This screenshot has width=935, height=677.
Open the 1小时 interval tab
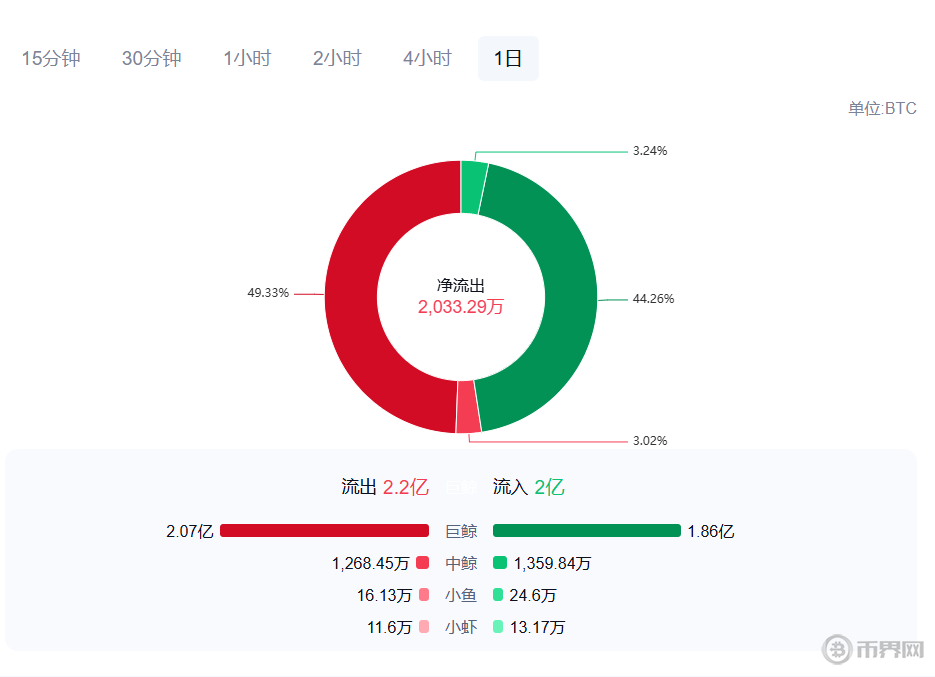(247, 58)
